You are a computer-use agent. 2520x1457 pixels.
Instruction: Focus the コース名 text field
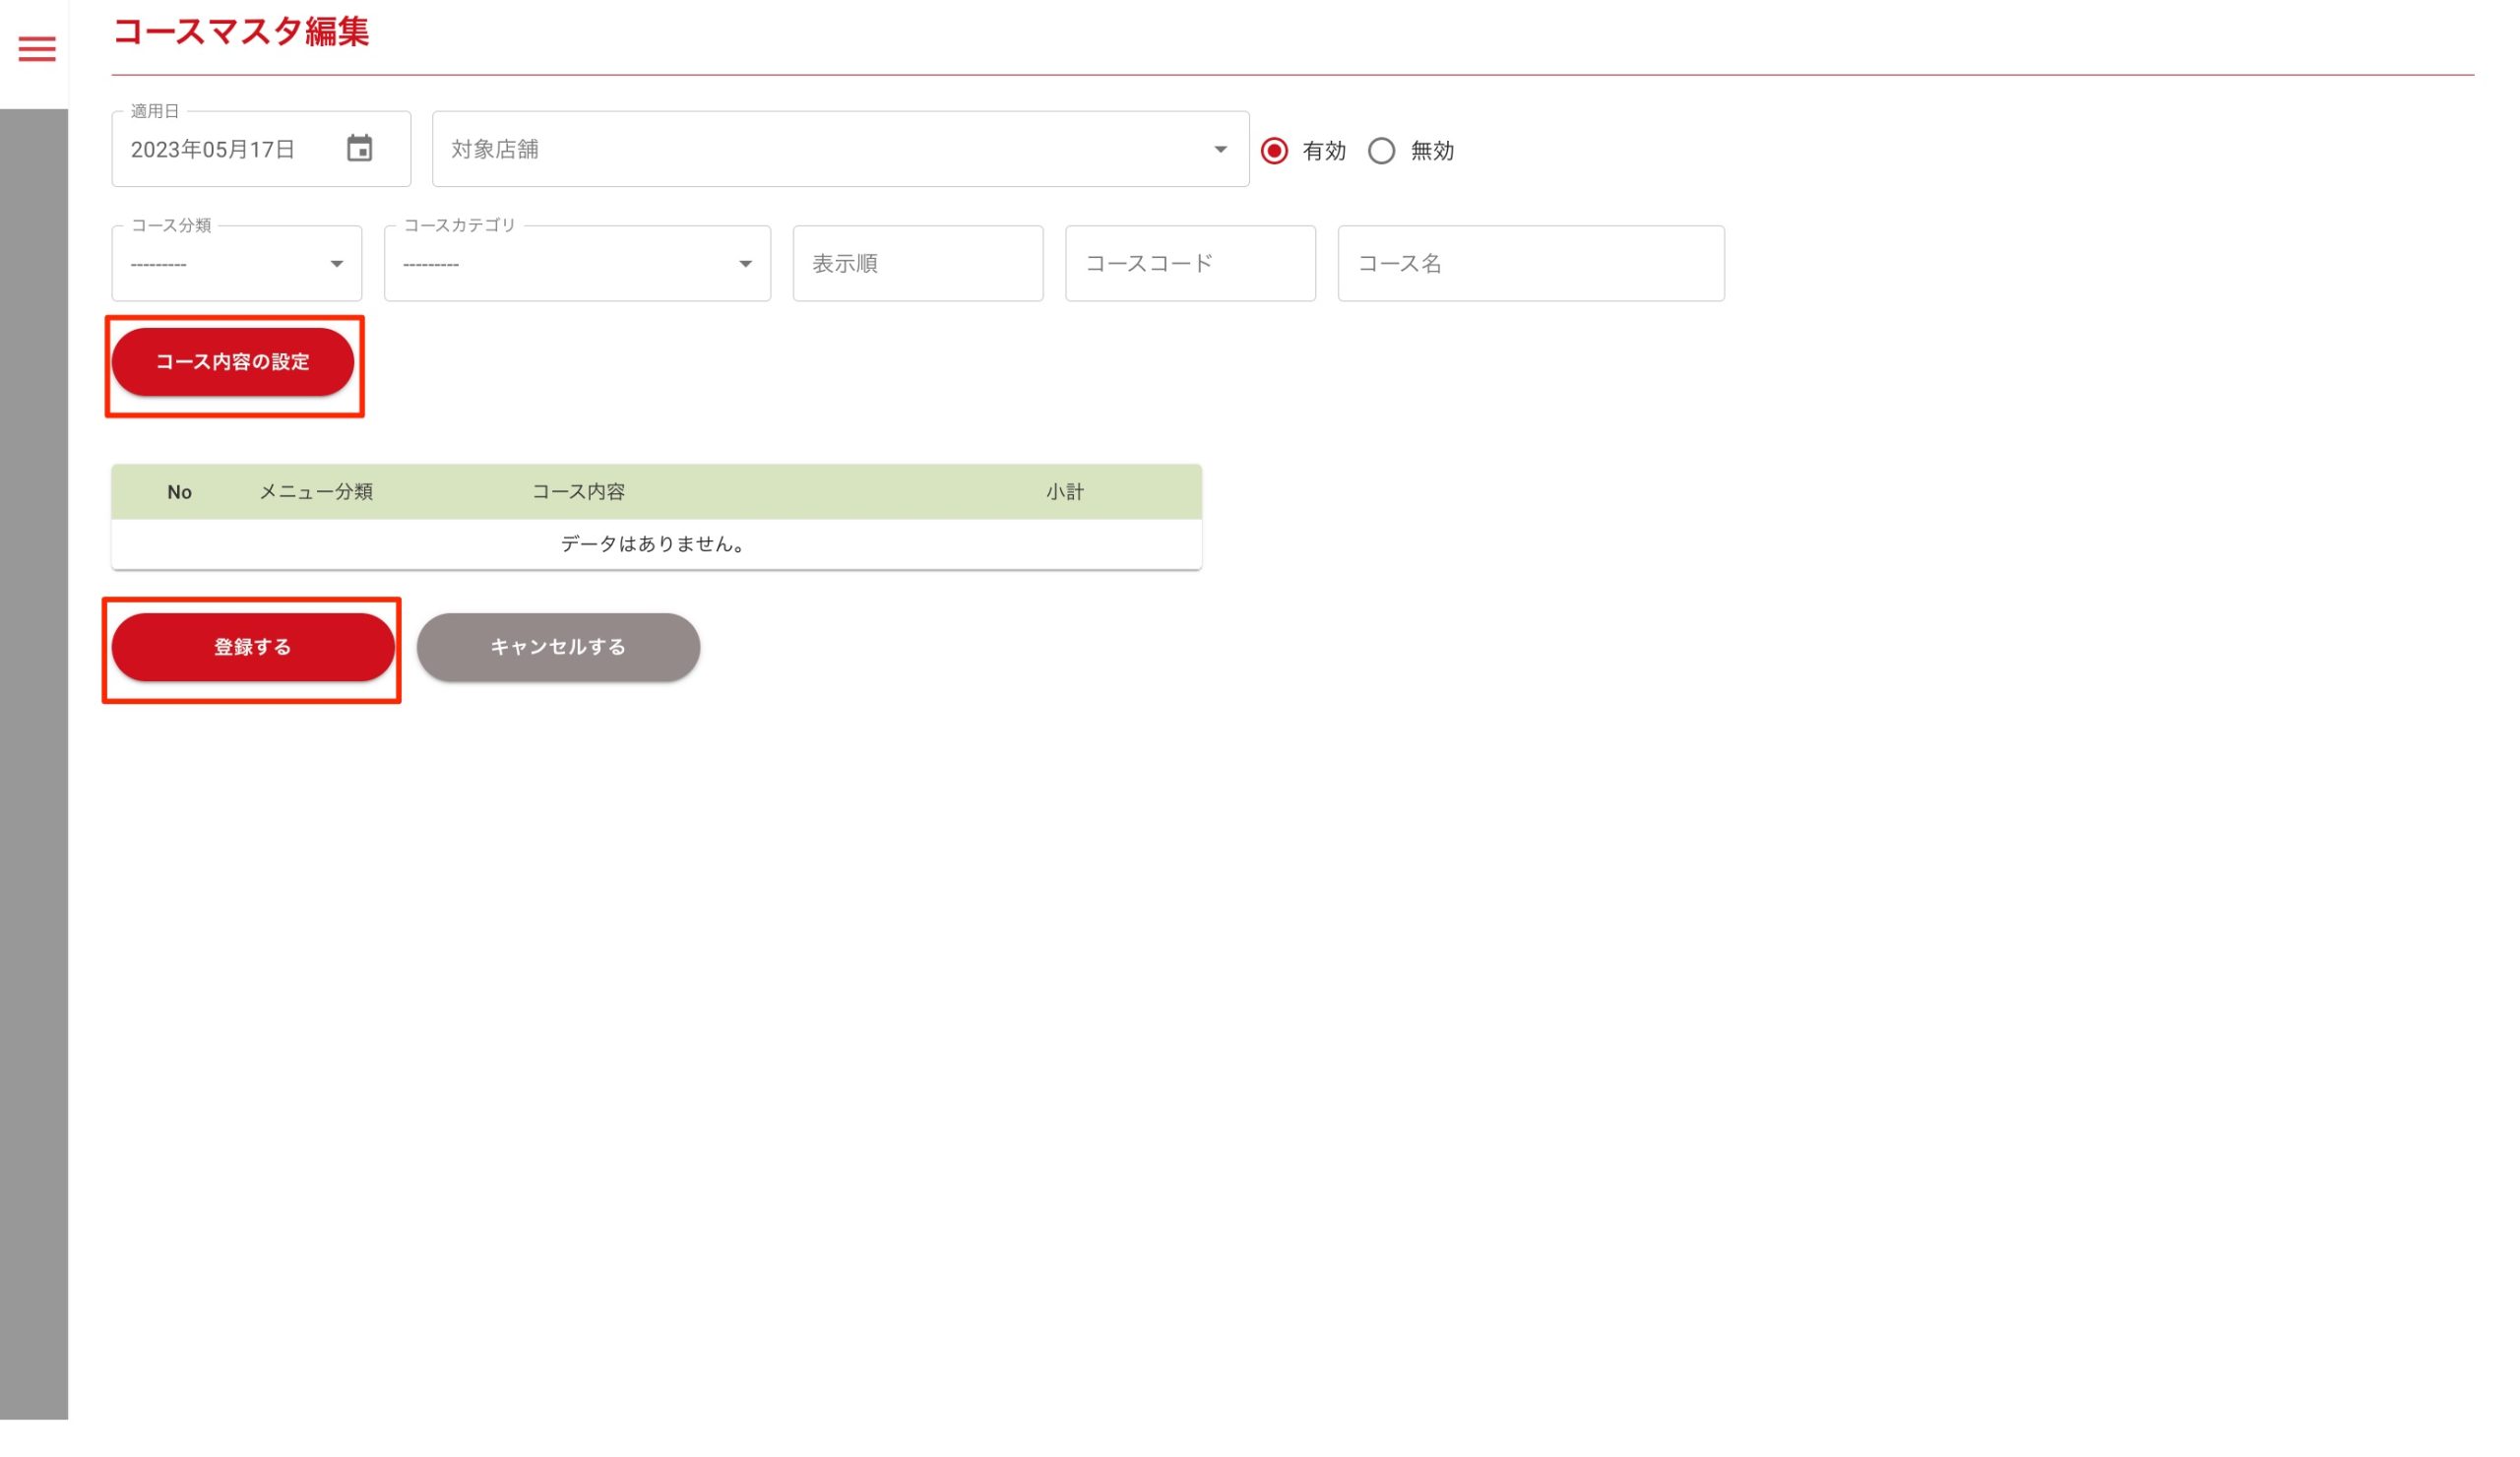click(1530, 264)
